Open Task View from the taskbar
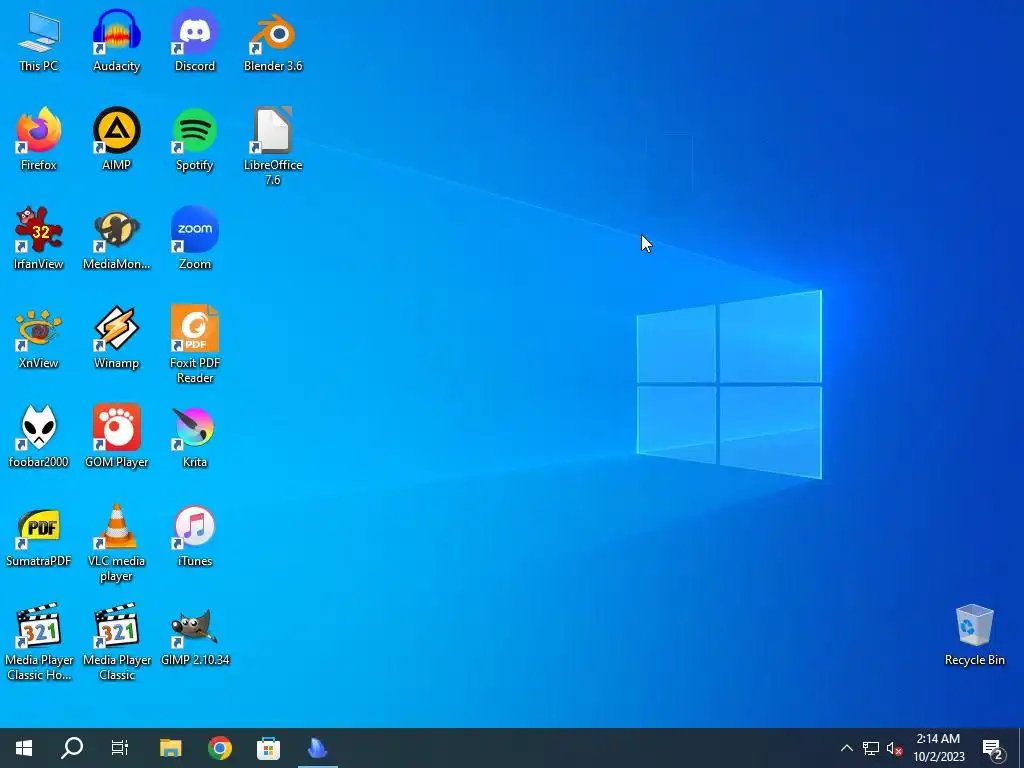The width and height of the screenshot is (1024, 768). point(120,748)
